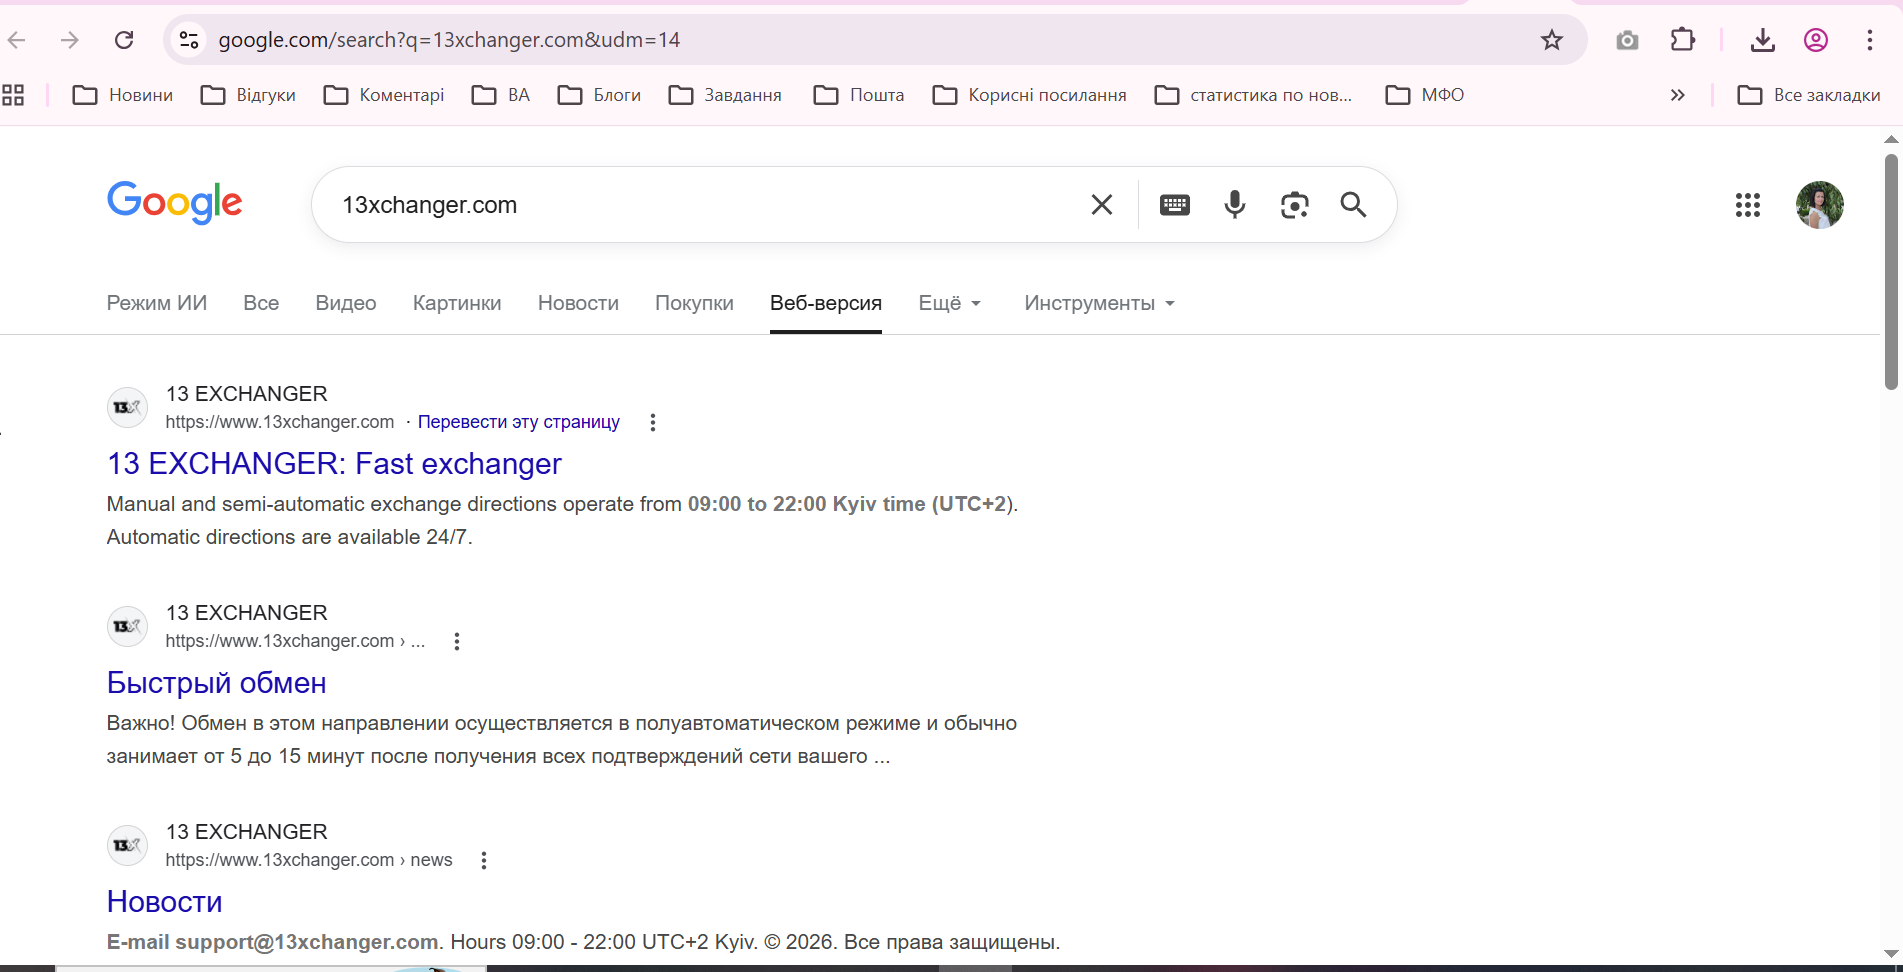Open the МФО bookmark folder

[1425, 95]
